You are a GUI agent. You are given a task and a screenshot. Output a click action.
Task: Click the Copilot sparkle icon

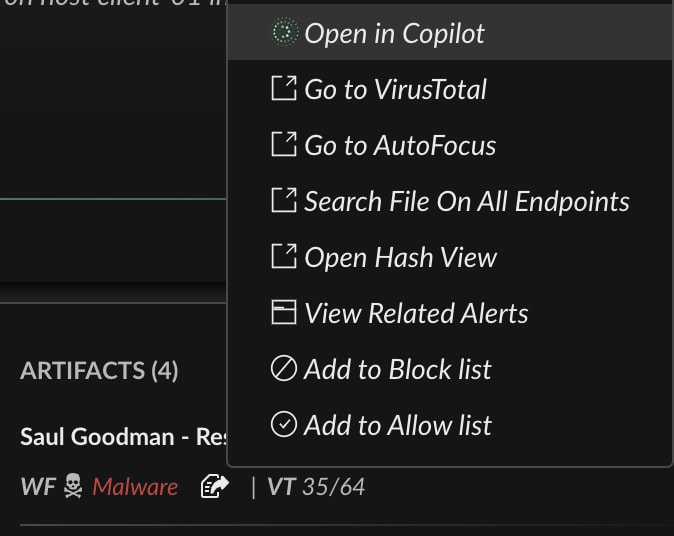click(284, 33)
